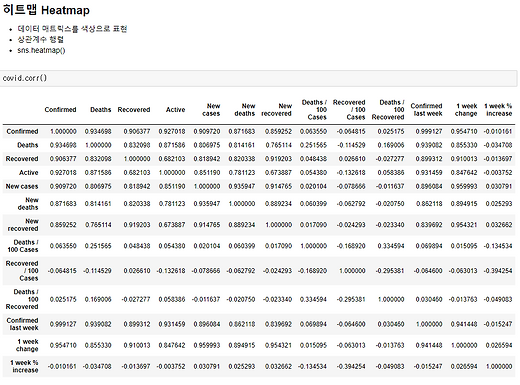
Task: Click cell value 0.941448 in Confirmed last week row
Action: tap(464, 324)
